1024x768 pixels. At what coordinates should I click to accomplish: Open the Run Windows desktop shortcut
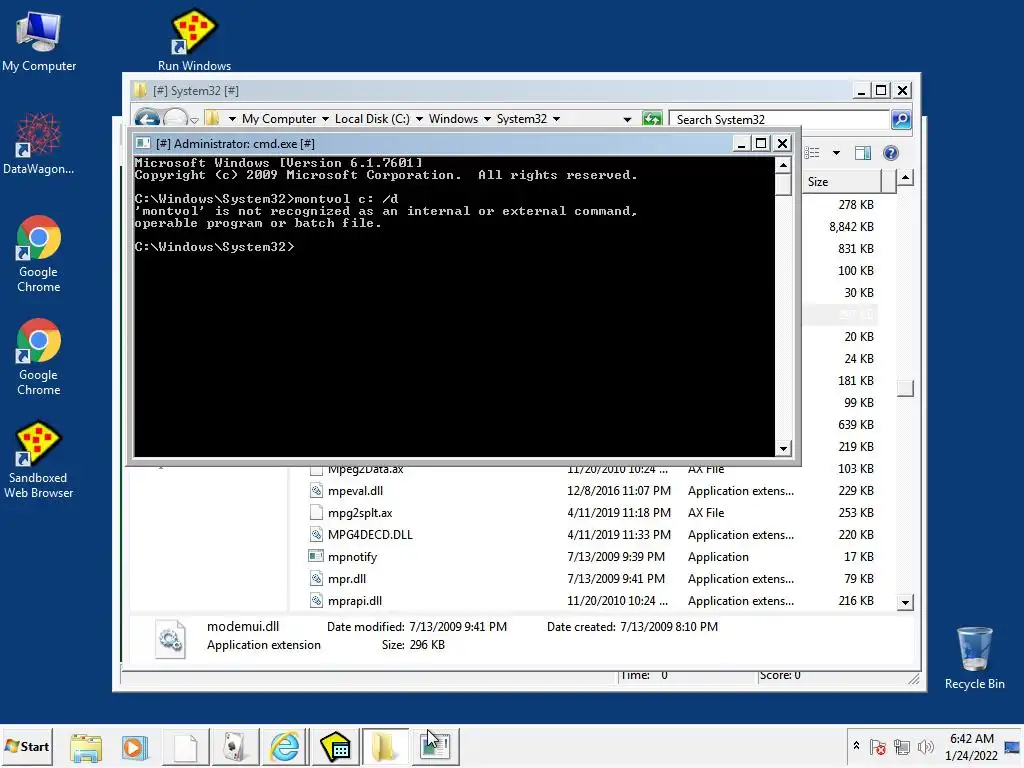(194, 40)
